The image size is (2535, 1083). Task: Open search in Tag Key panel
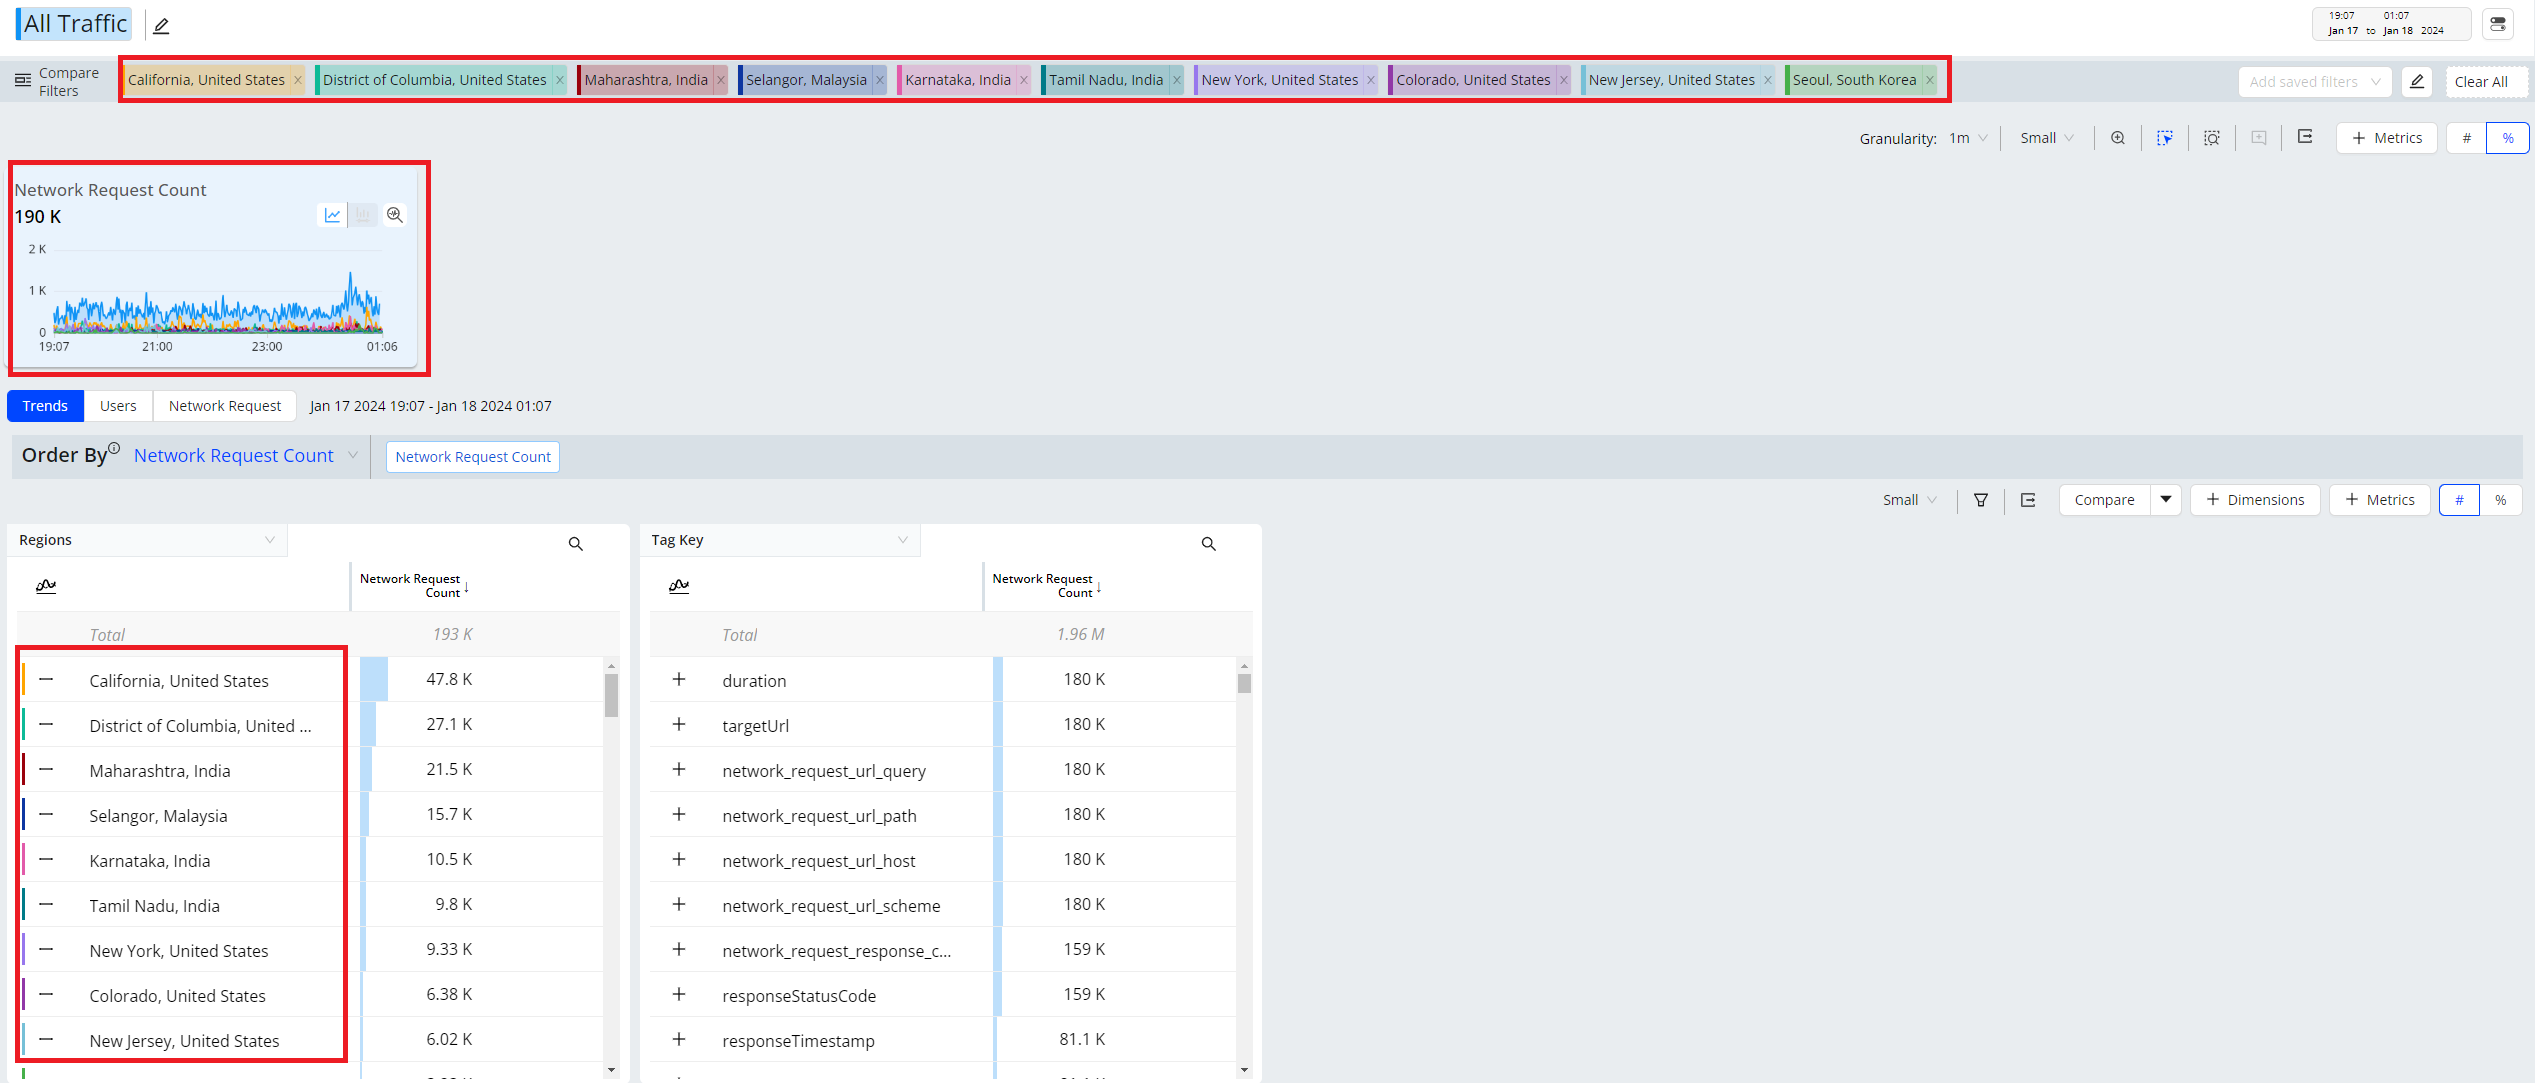point(1208,544)
